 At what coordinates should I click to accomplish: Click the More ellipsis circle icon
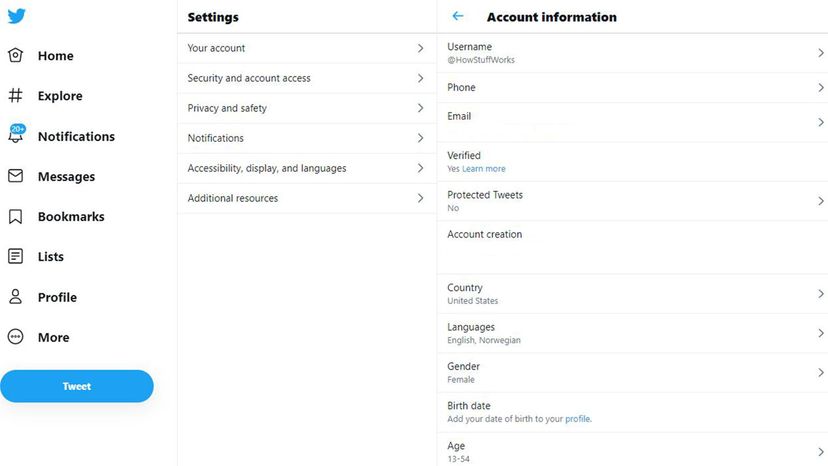[x=15, y=337]
